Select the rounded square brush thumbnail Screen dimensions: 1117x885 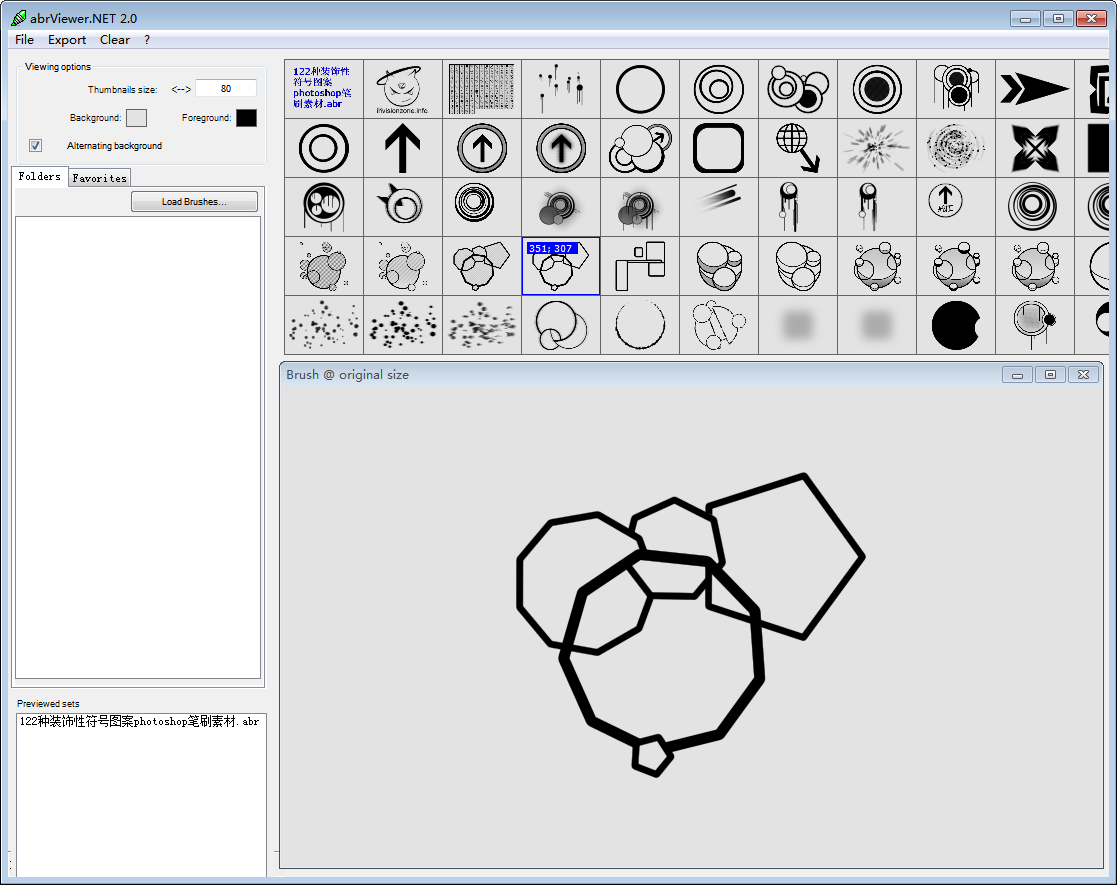(719, 148)
